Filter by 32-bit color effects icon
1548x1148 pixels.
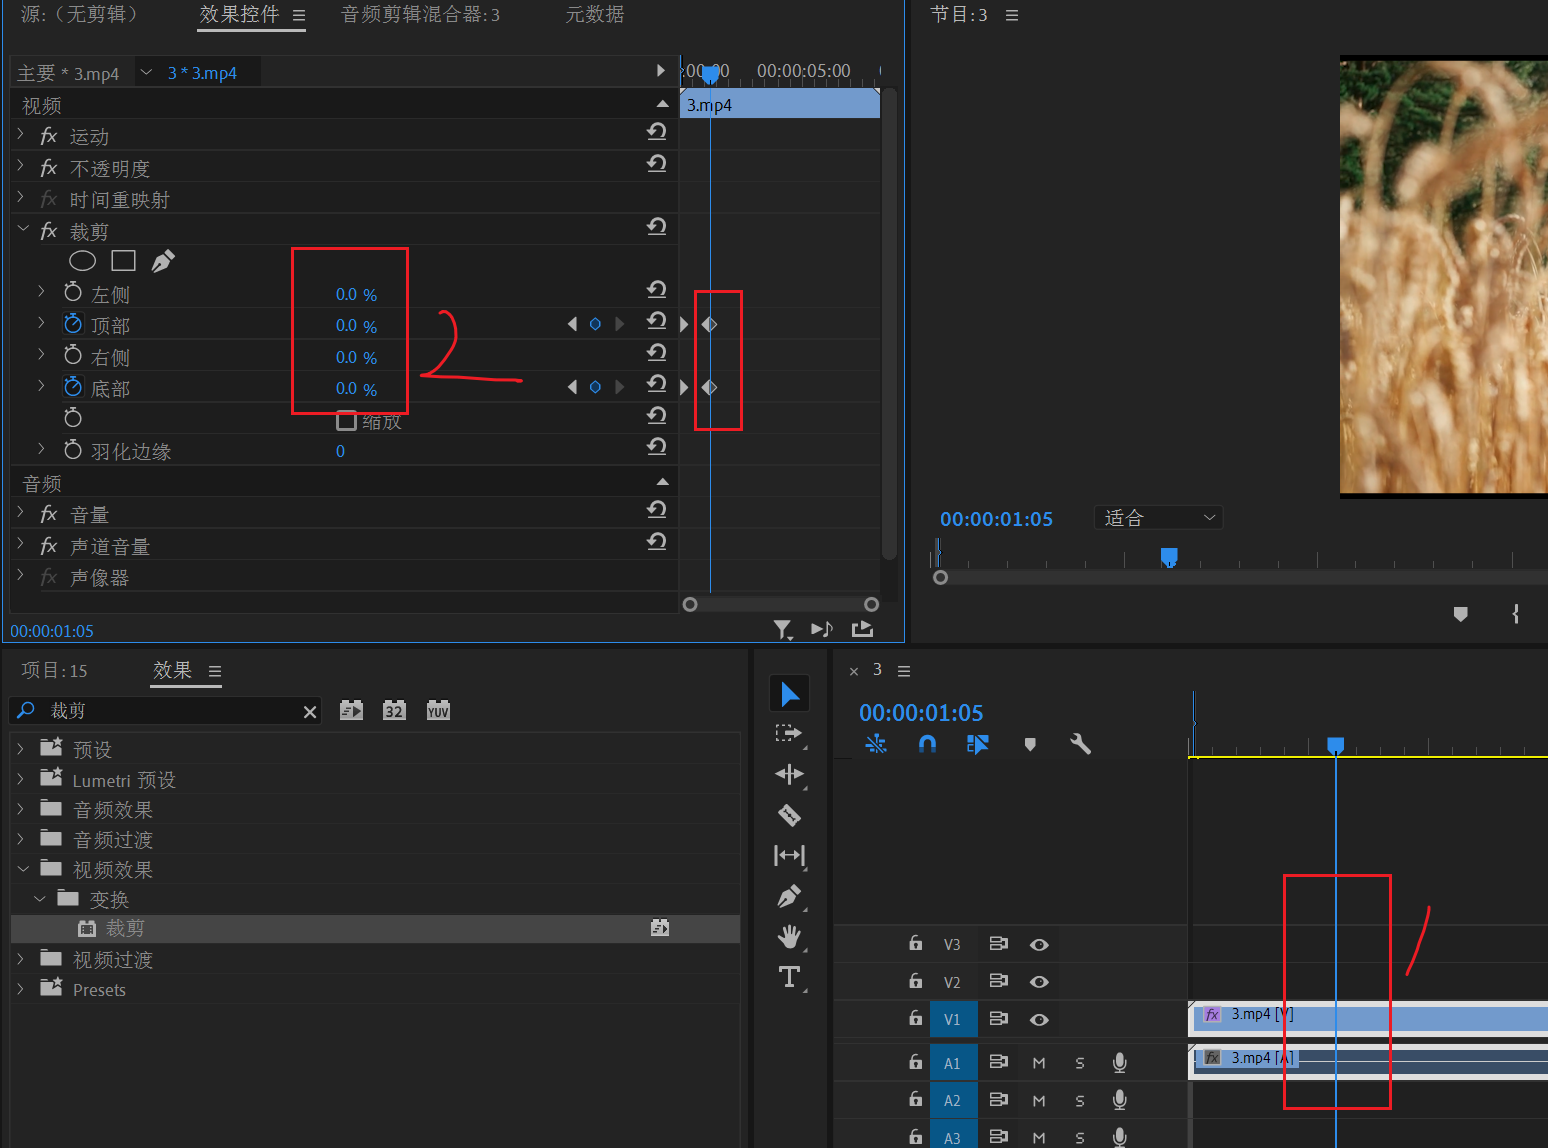coord(394,710)
